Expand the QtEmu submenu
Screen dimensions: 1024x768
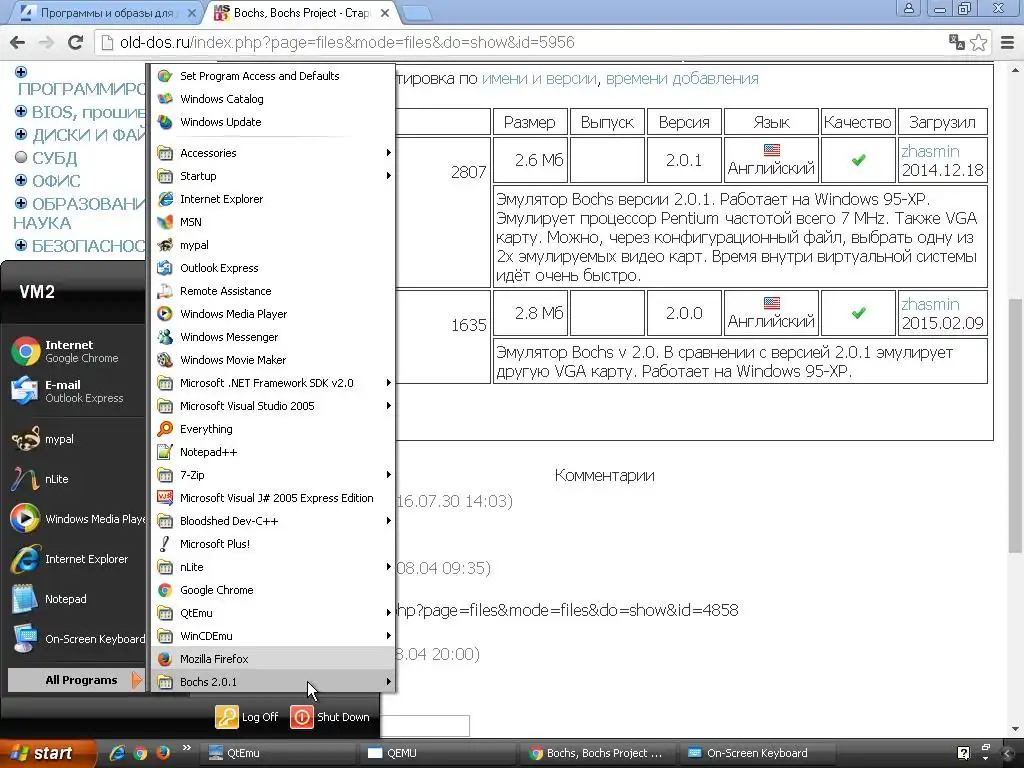[273, 613]
